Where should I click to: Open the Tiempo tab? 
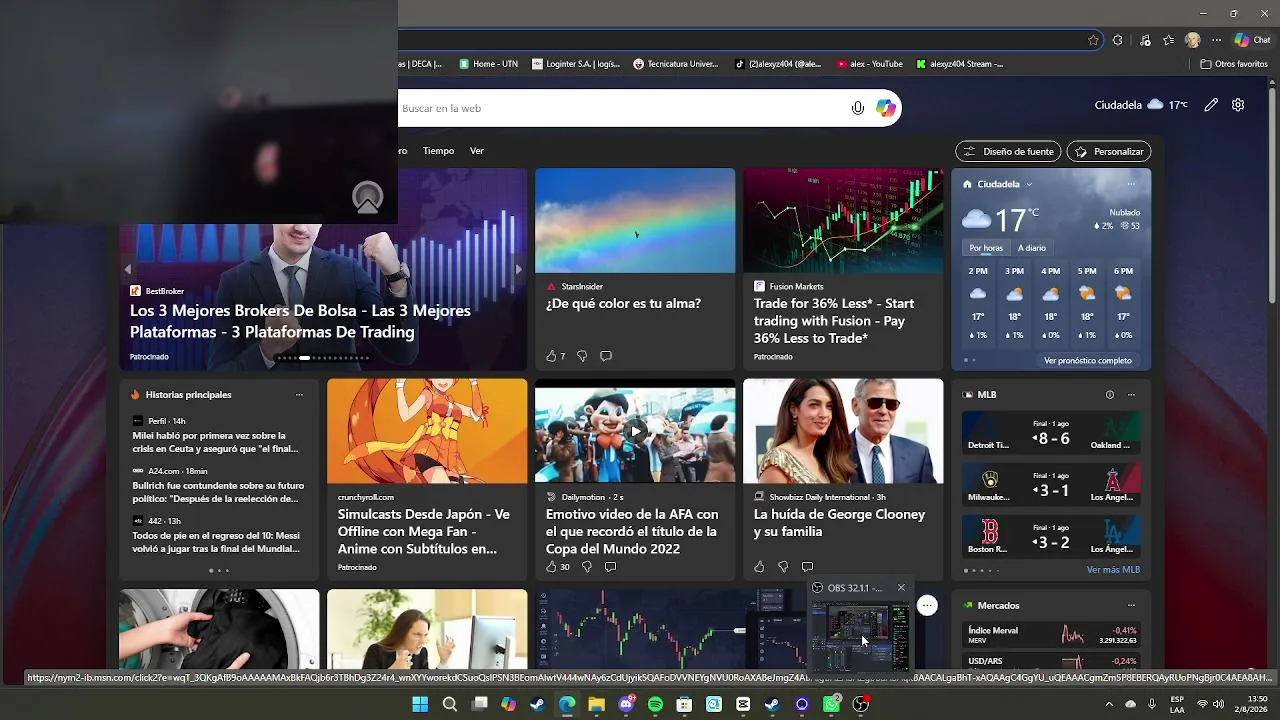coord(438,151)
